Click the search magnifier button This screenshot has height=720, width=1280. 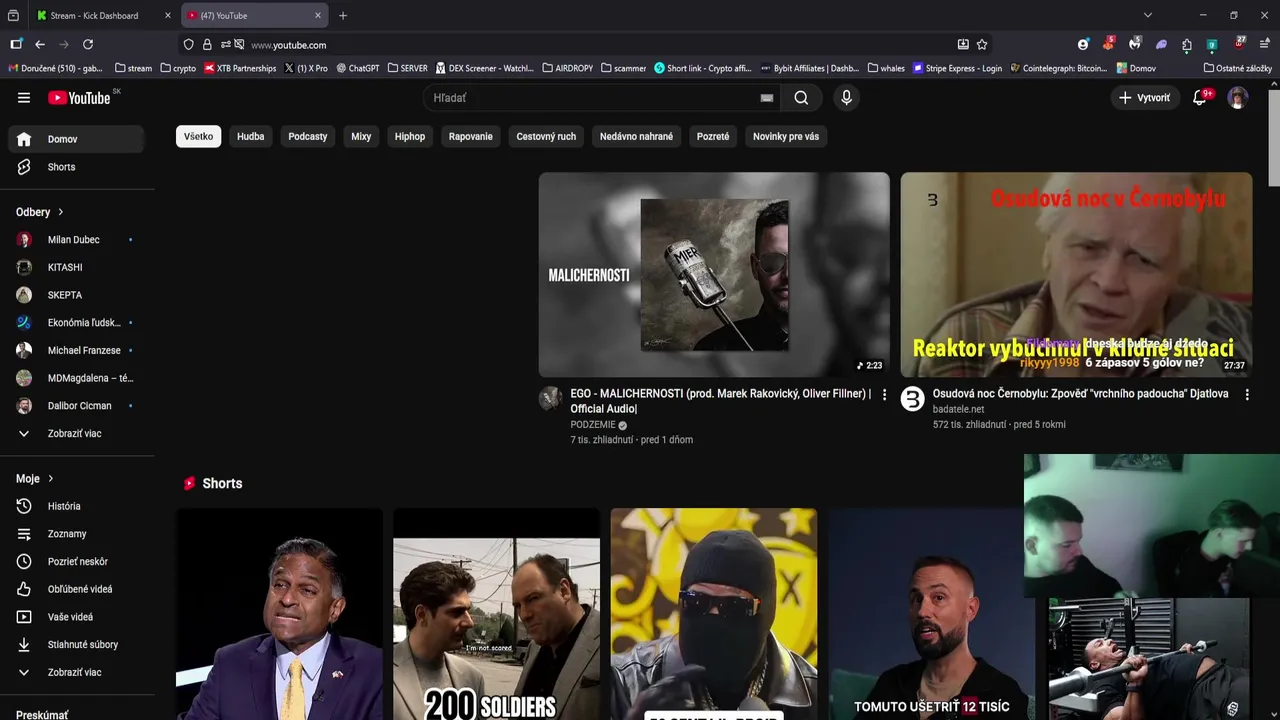(801, 98)
